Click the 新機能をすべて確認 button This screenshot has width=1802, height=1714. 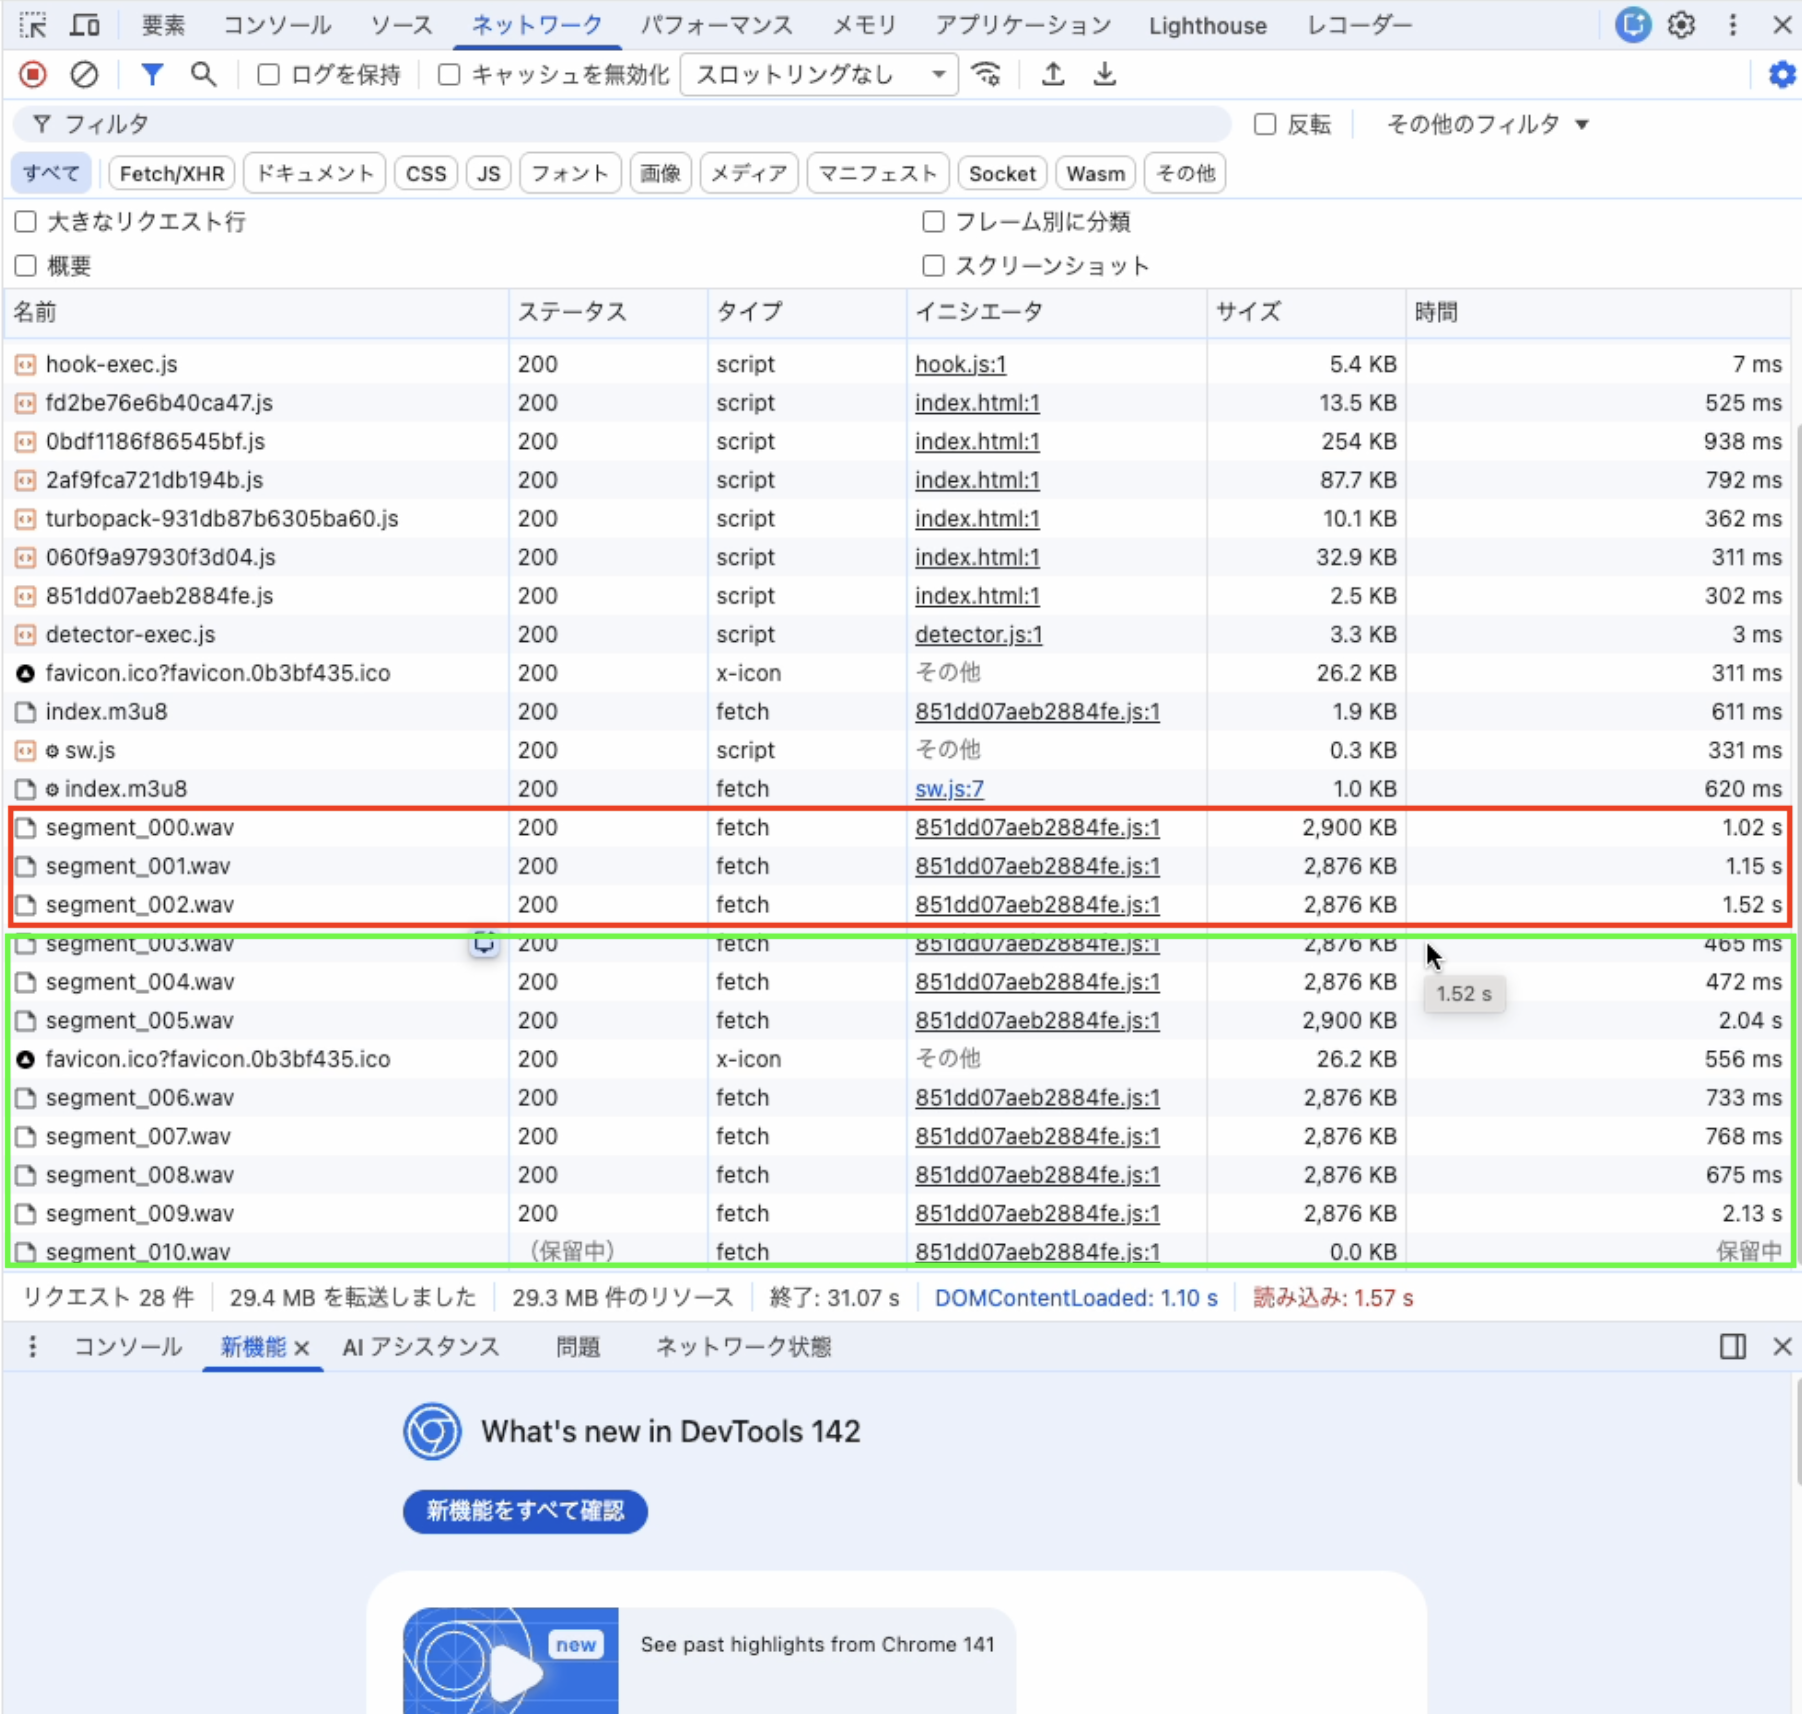tap(525, 1510)
